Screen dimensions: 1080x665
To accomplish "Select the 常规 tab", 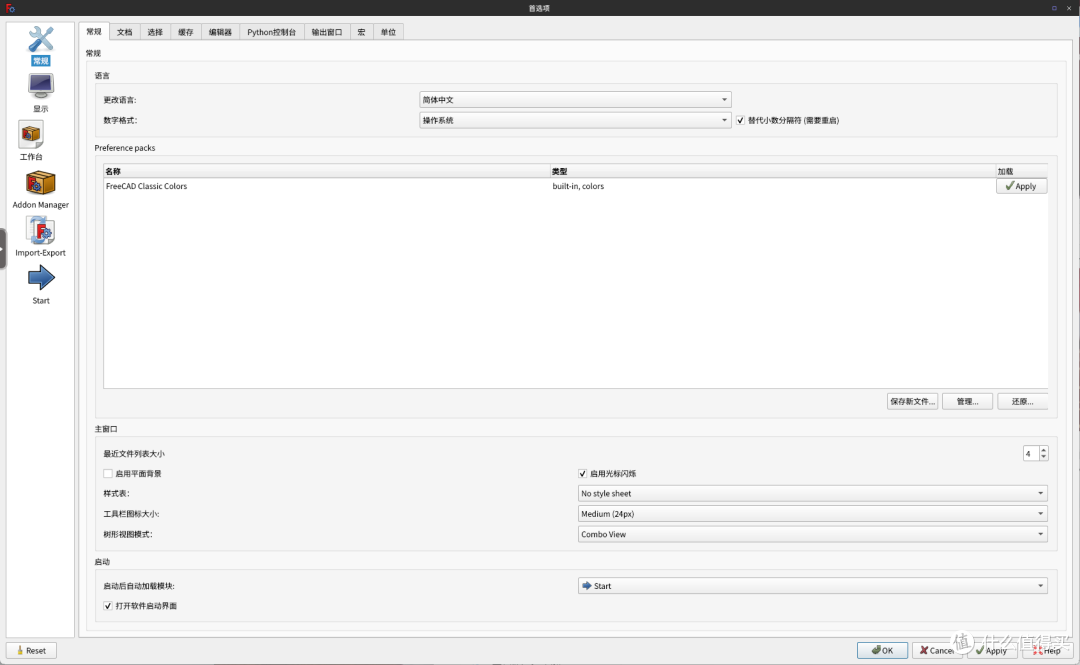I will tap(94, 32).
